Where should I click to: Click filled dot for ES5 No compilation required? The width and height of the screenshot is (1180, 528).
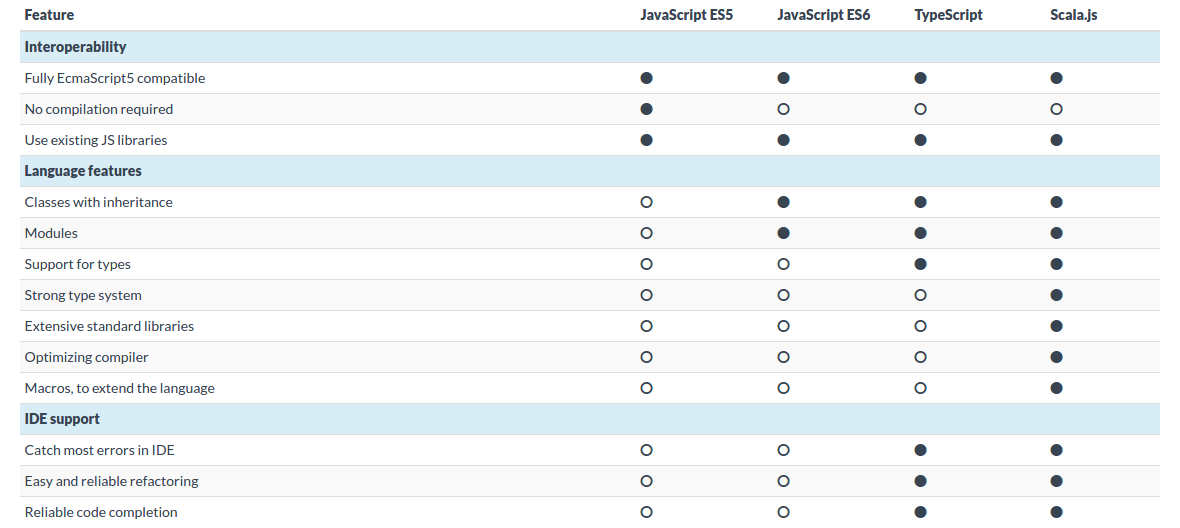click(646, 109)
